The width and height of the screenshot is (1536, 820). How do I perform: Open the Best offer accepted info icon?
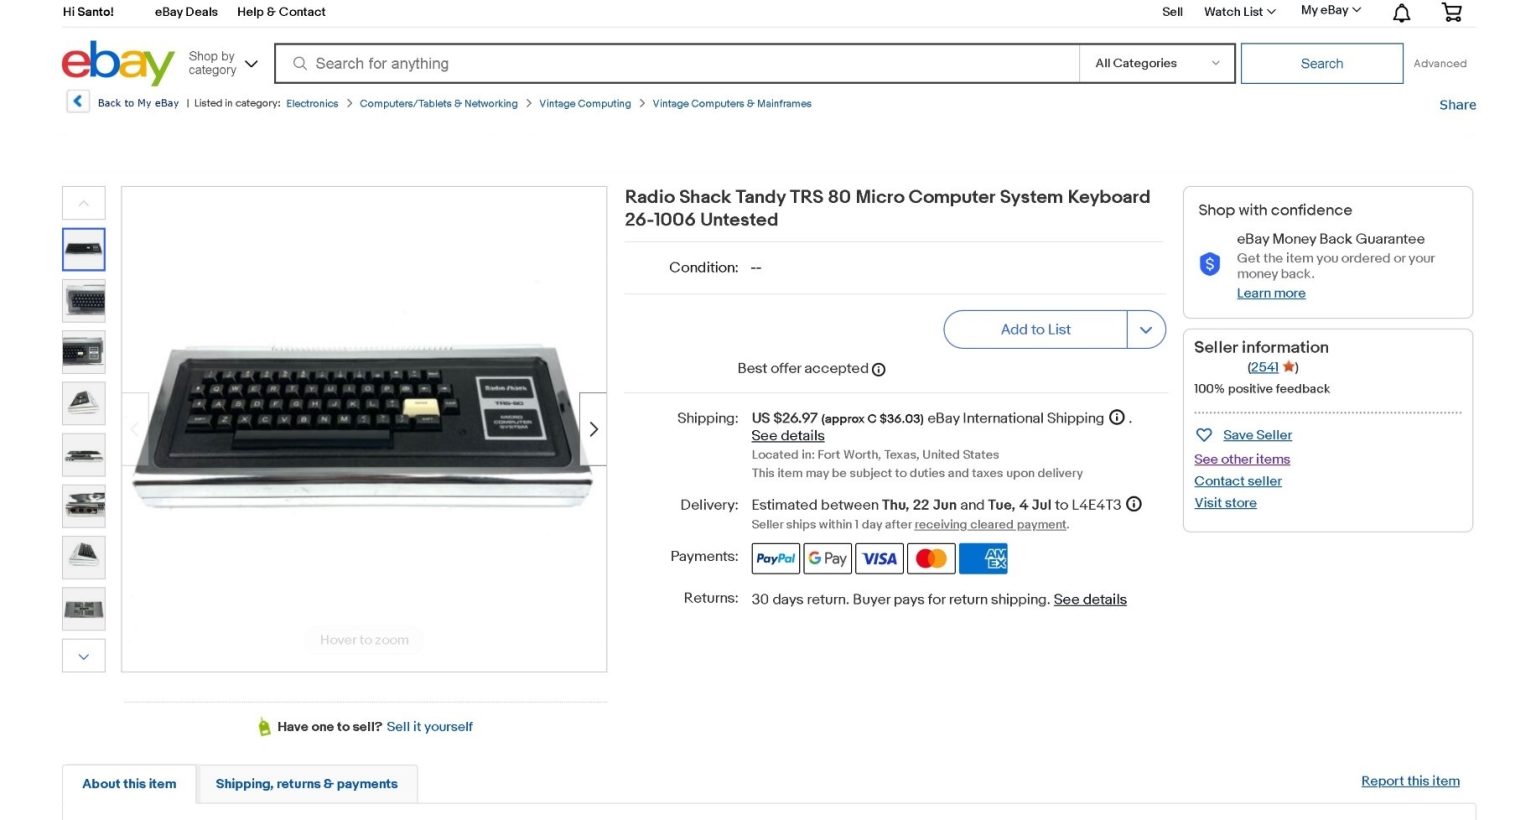coord(878,369)
